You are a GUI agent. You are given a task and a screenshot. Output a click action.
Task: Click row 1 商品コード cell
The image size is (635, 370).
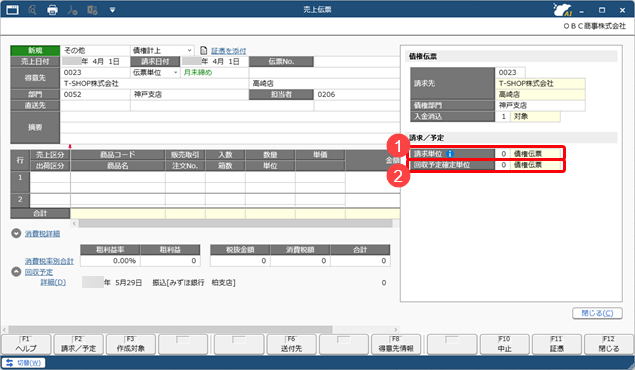click(x=117, y=177)
